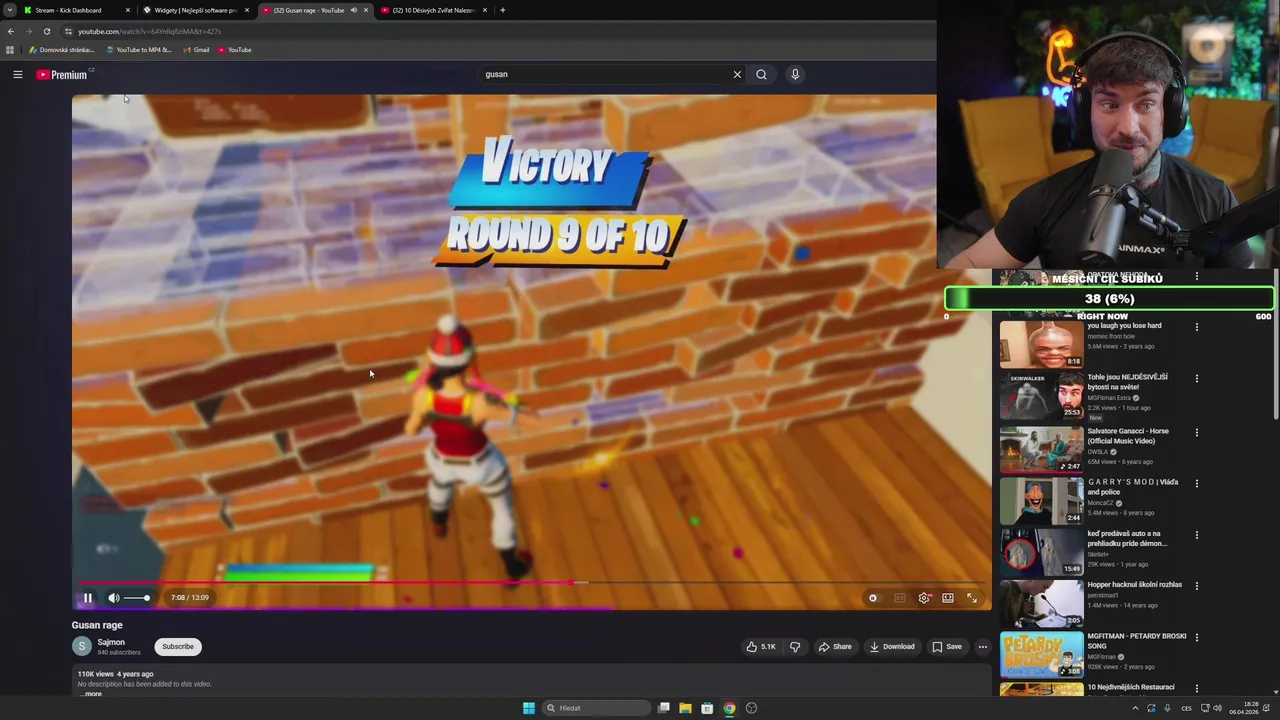This screenshot has width=1280, height=720.
Task: Open the Sajmon channel name link
Action: click(x=111, y=642)
